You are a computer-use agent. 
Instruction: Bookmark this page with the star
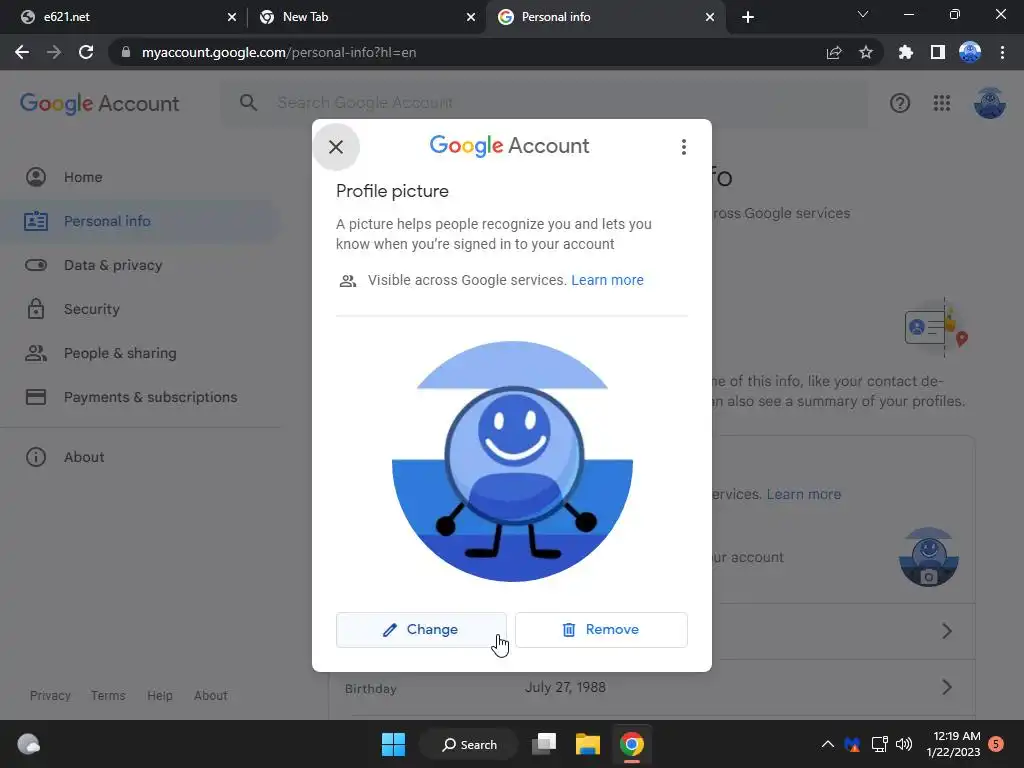[x=866, y=52]
